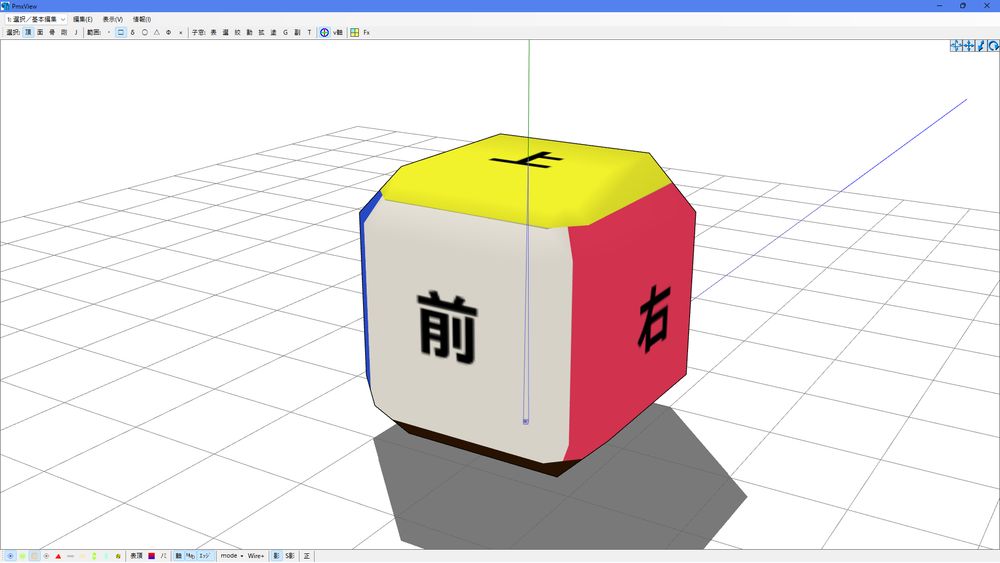
Task: Toggle vertex (頂) selection mode
Action: (x=28, y=32)
